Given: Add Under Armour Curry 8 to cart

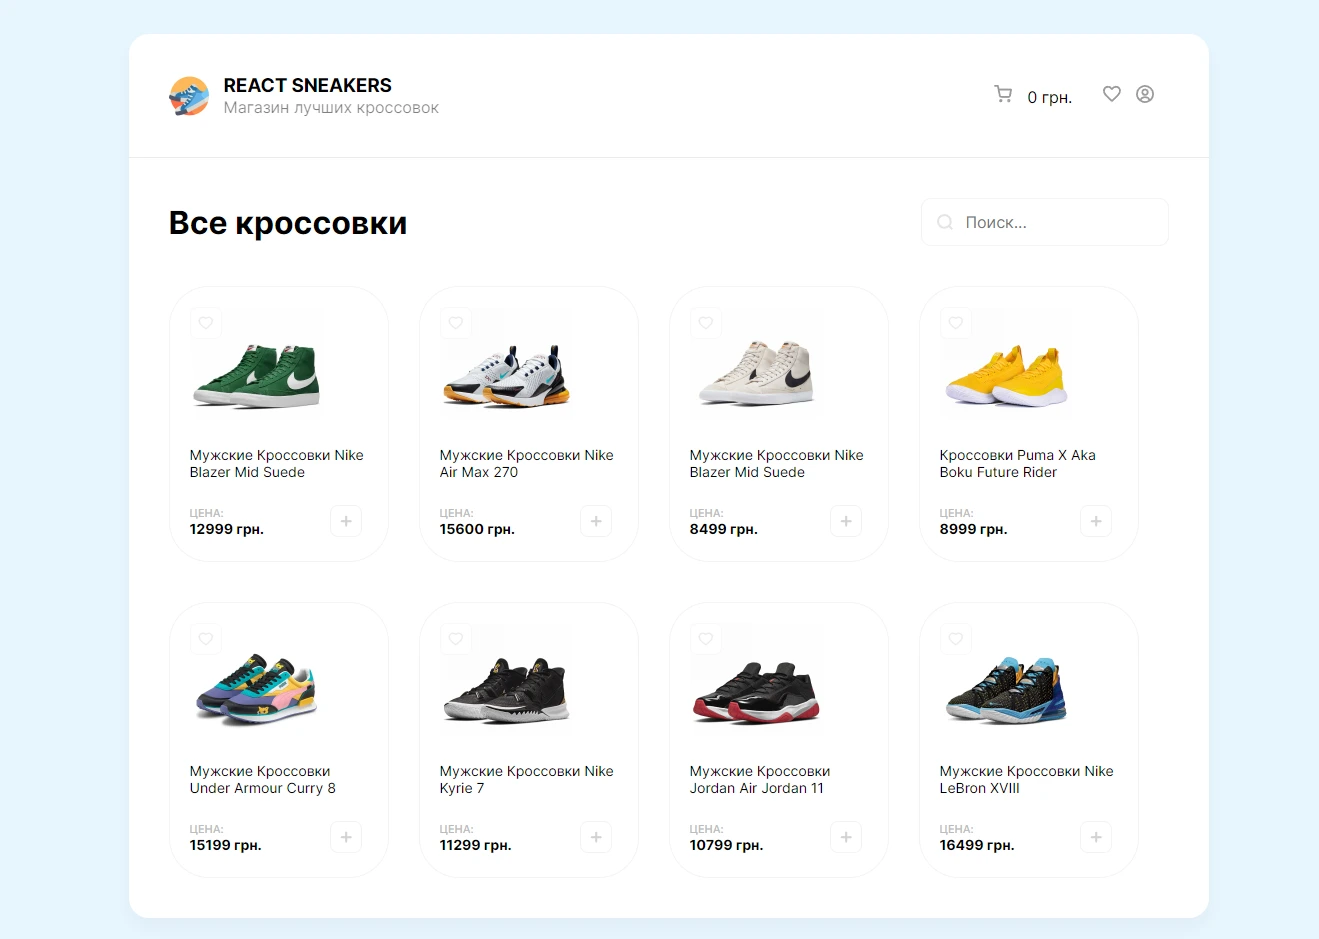Looking at the screenshot, I should (346, 837).
